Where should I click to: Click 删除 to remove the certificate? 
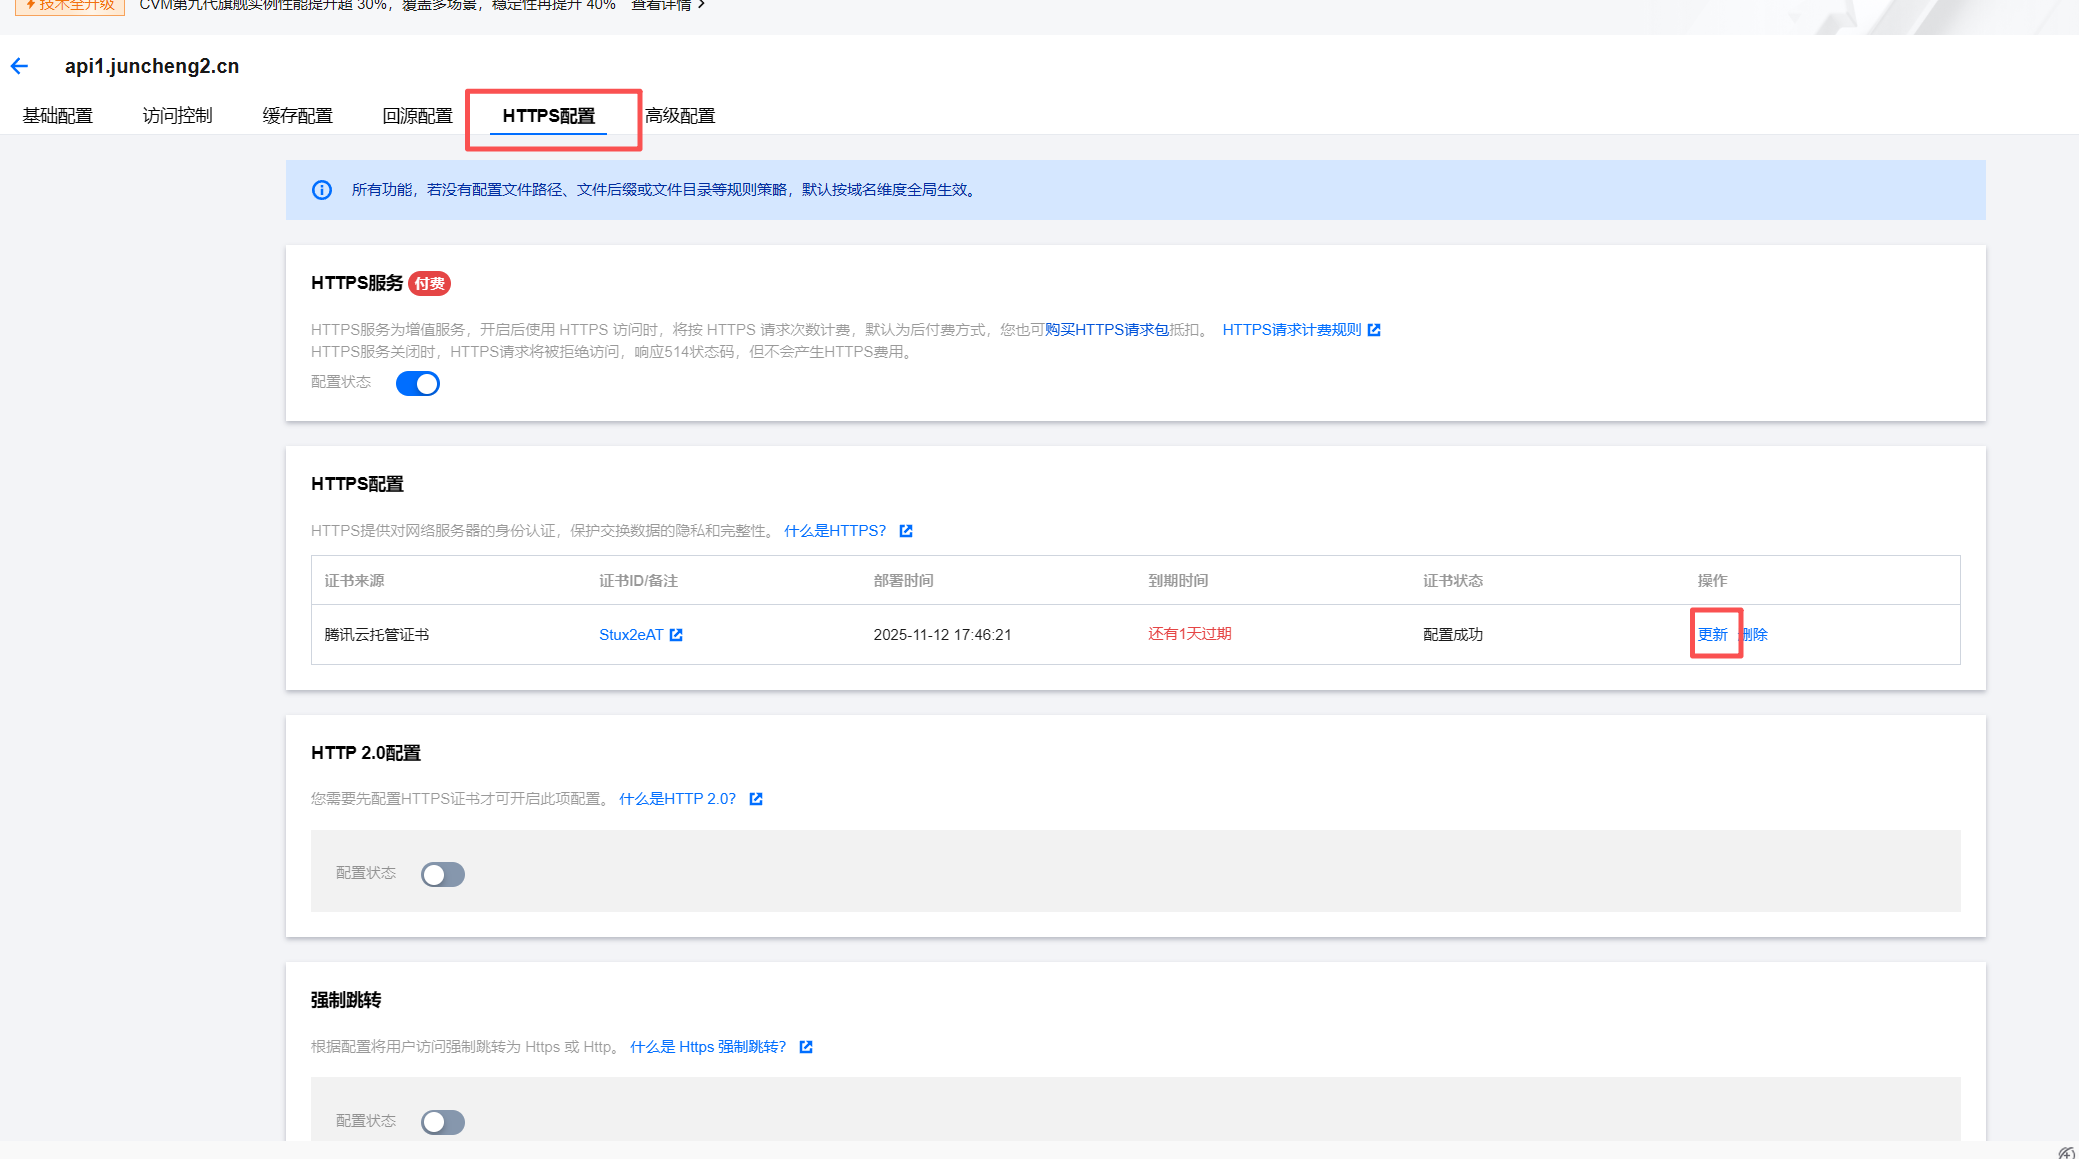[1756, 635]
